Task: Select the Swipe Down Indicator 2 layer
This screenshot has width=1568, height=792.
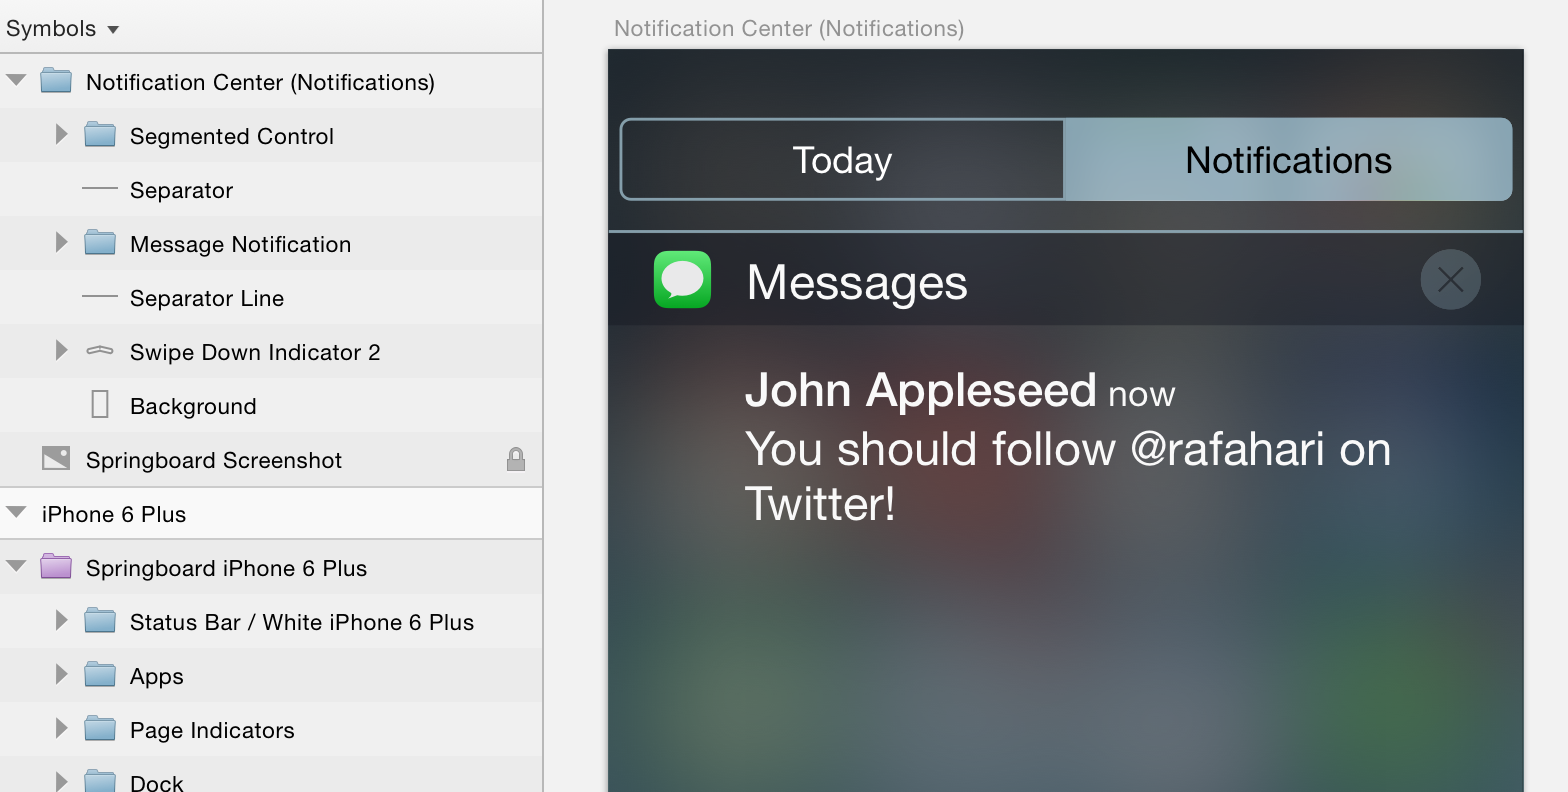Action: pos(271,351)
